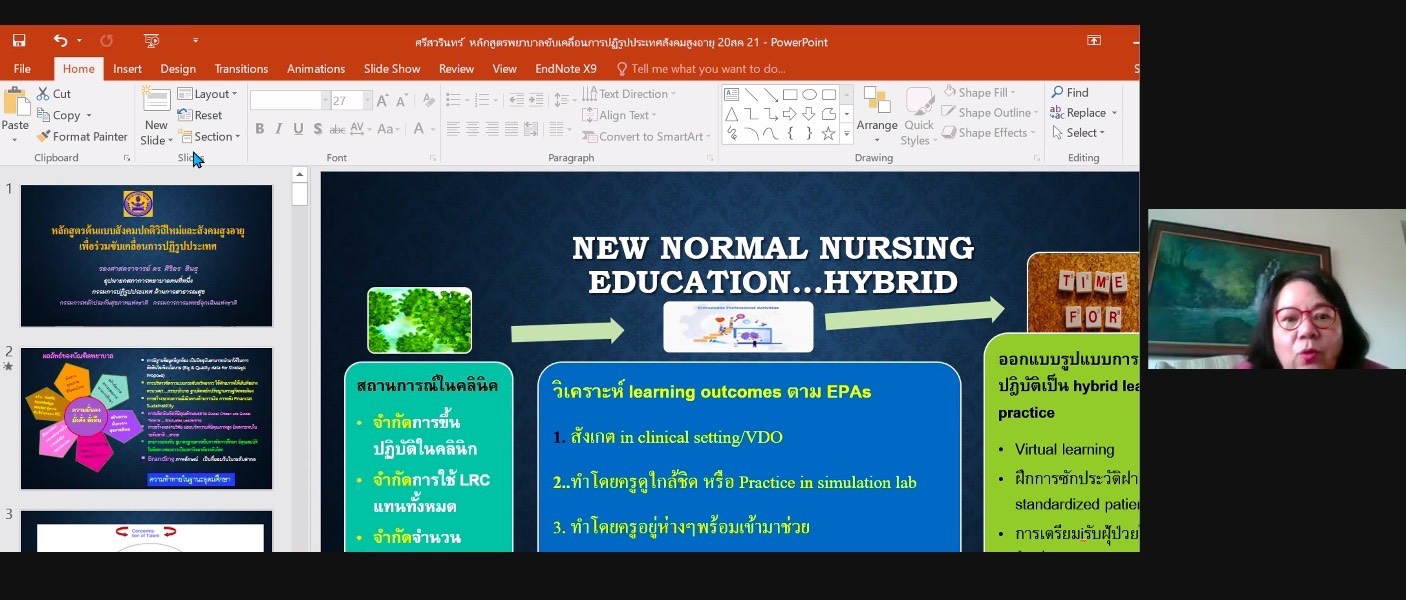The height and width of the screenshot is (600, 1406).
Task: Select the 5-point star shape
Action: [828, 133]
